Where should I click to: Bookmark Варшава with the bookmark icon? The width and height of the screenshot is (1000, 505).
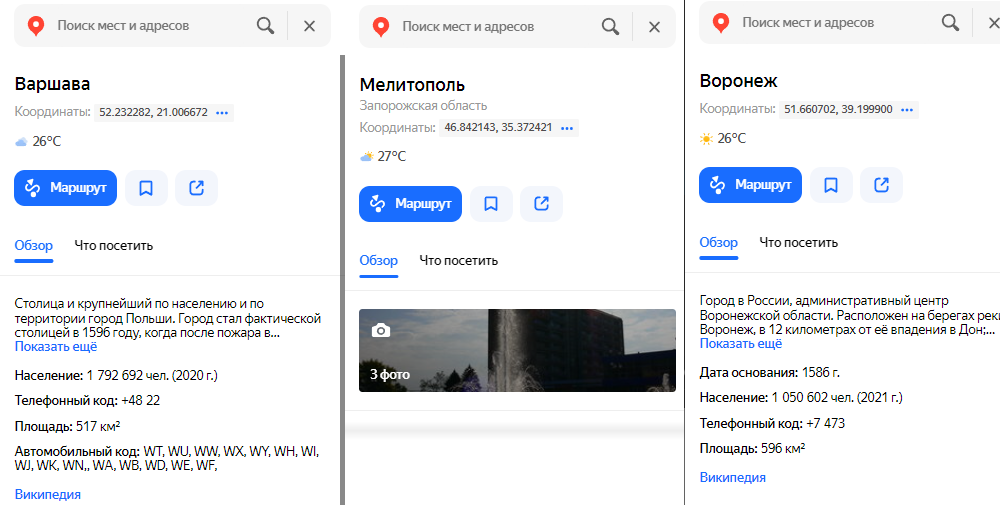[146, 188]
